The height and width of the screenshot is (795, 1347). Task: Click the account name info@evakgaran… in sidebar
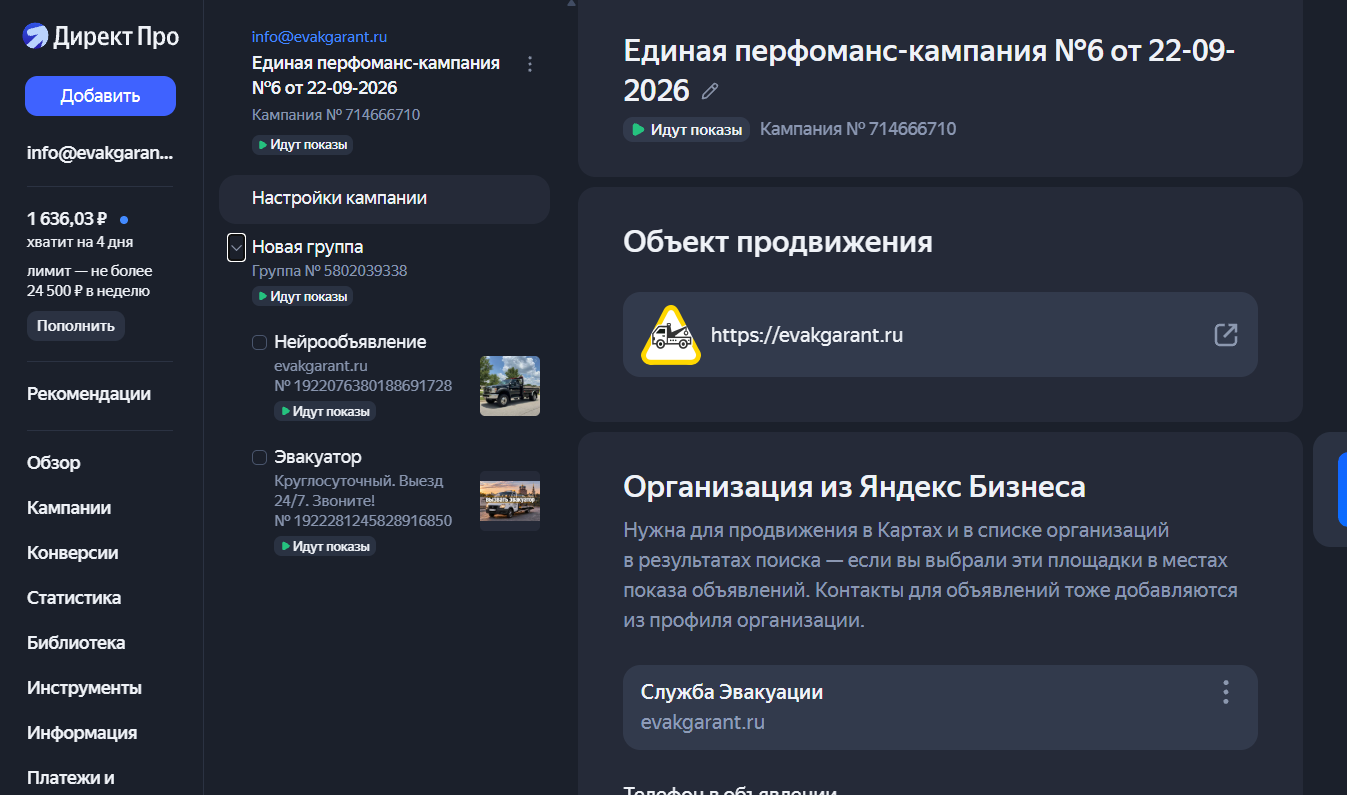click(x=100, y=154)
